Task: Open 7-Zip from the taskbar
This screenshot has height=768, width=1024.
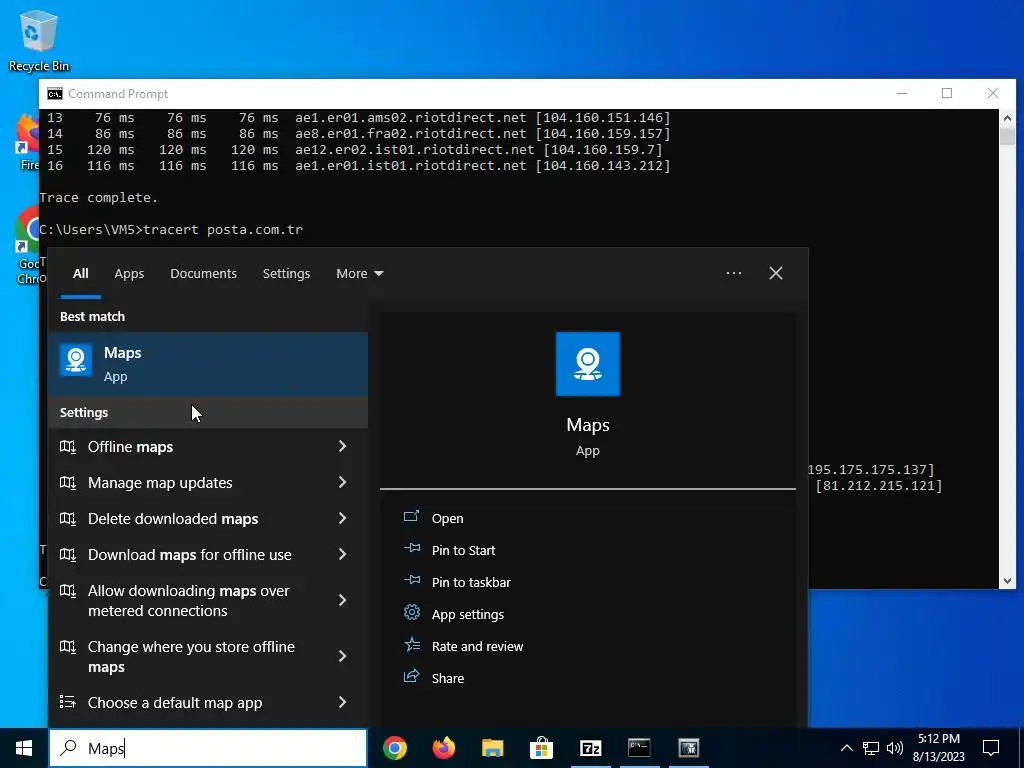Action: click(590, 748)
